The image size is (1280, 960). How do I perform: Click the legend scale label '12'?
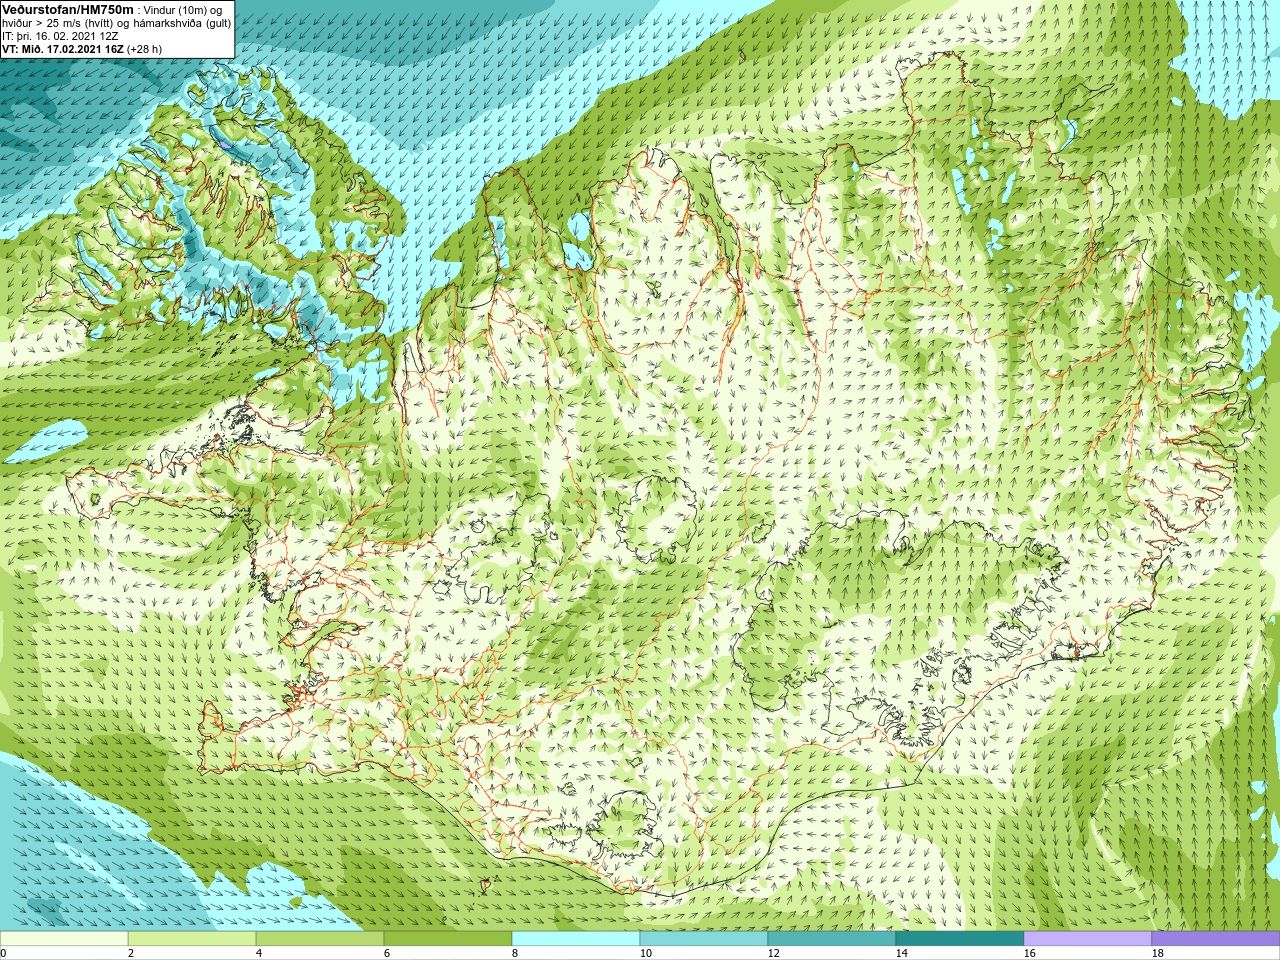coord(773,953)
